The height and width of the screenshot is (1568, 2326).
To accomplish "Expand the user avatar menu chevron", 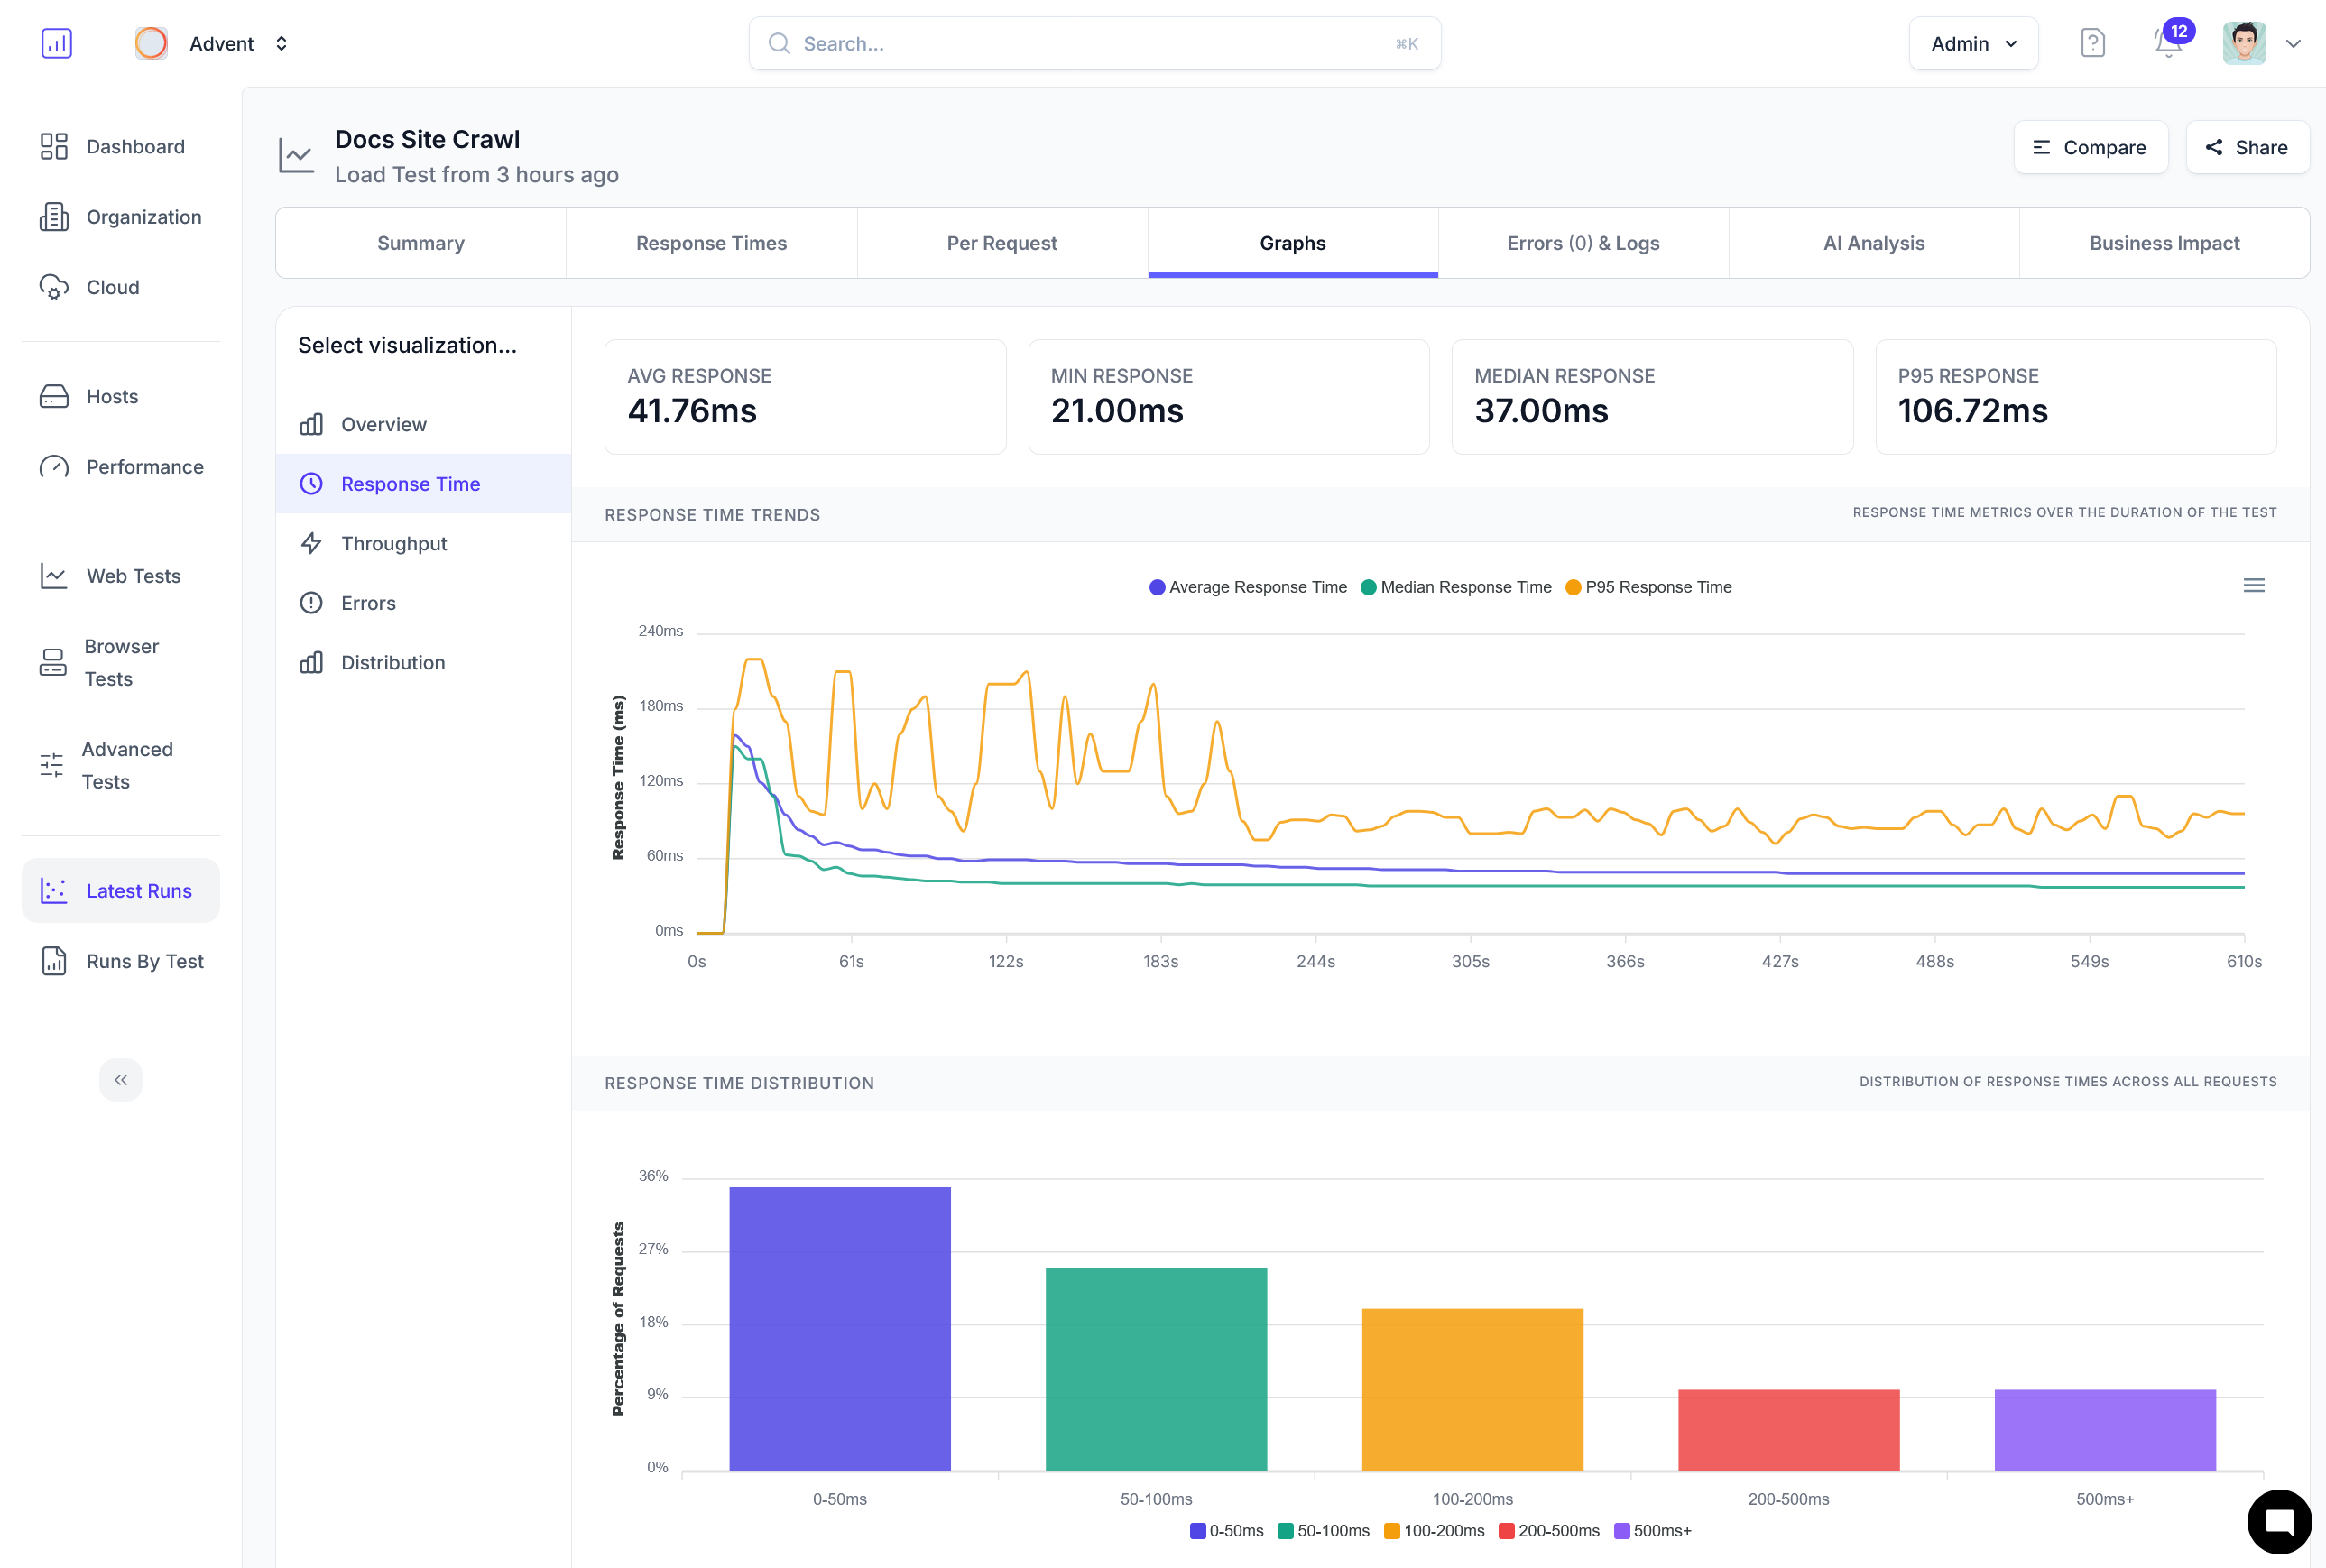I will (2293, 43).
